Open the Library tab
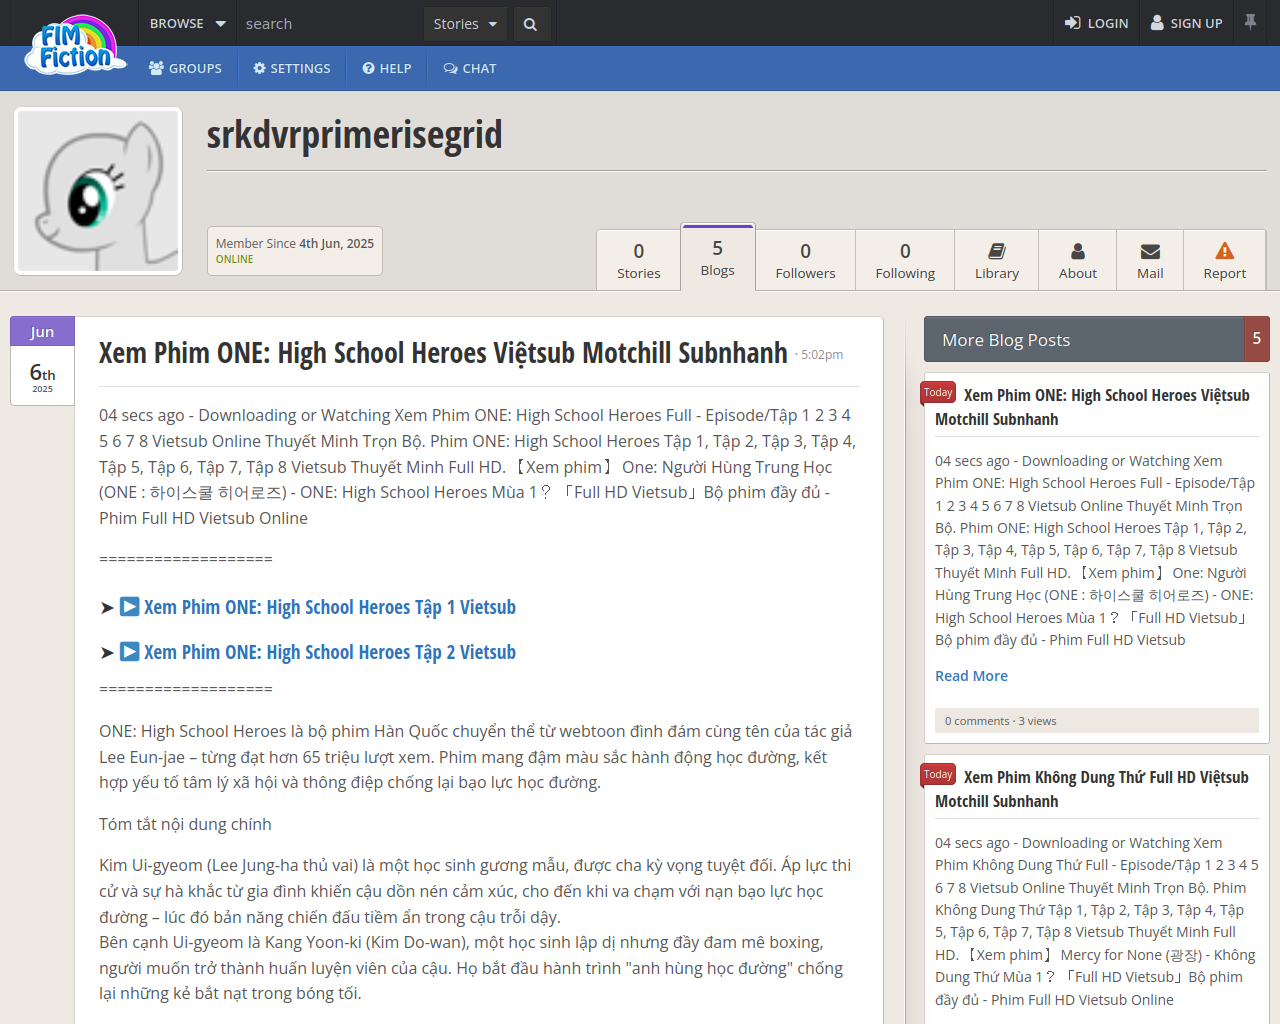Image resolution: width=1280 pixels, height=1024 pixels. [997, 260]
